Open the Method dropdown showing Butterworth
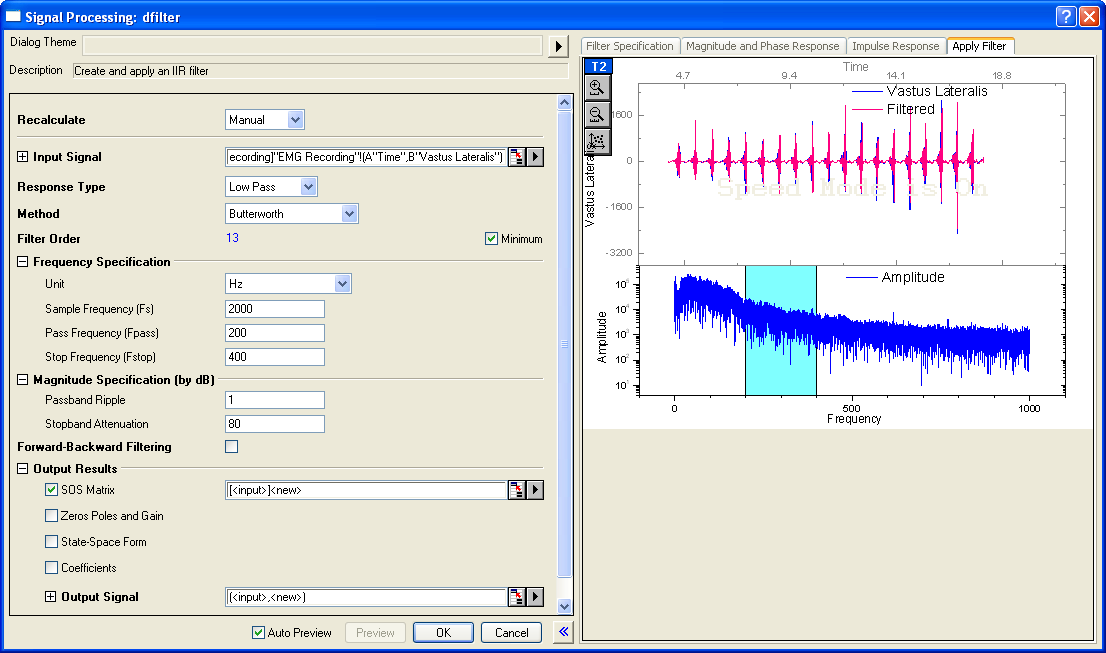This screenshot has height=653, width=1106. pos(349,214)
